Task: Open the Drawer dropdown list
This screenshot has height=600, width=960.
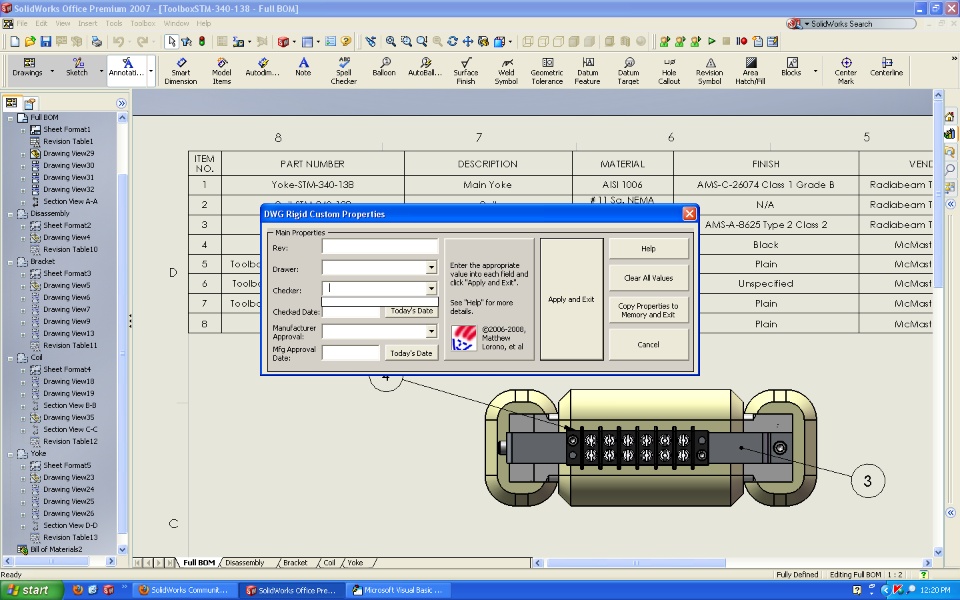Action: pyautogui.click(x=431, y=268)
